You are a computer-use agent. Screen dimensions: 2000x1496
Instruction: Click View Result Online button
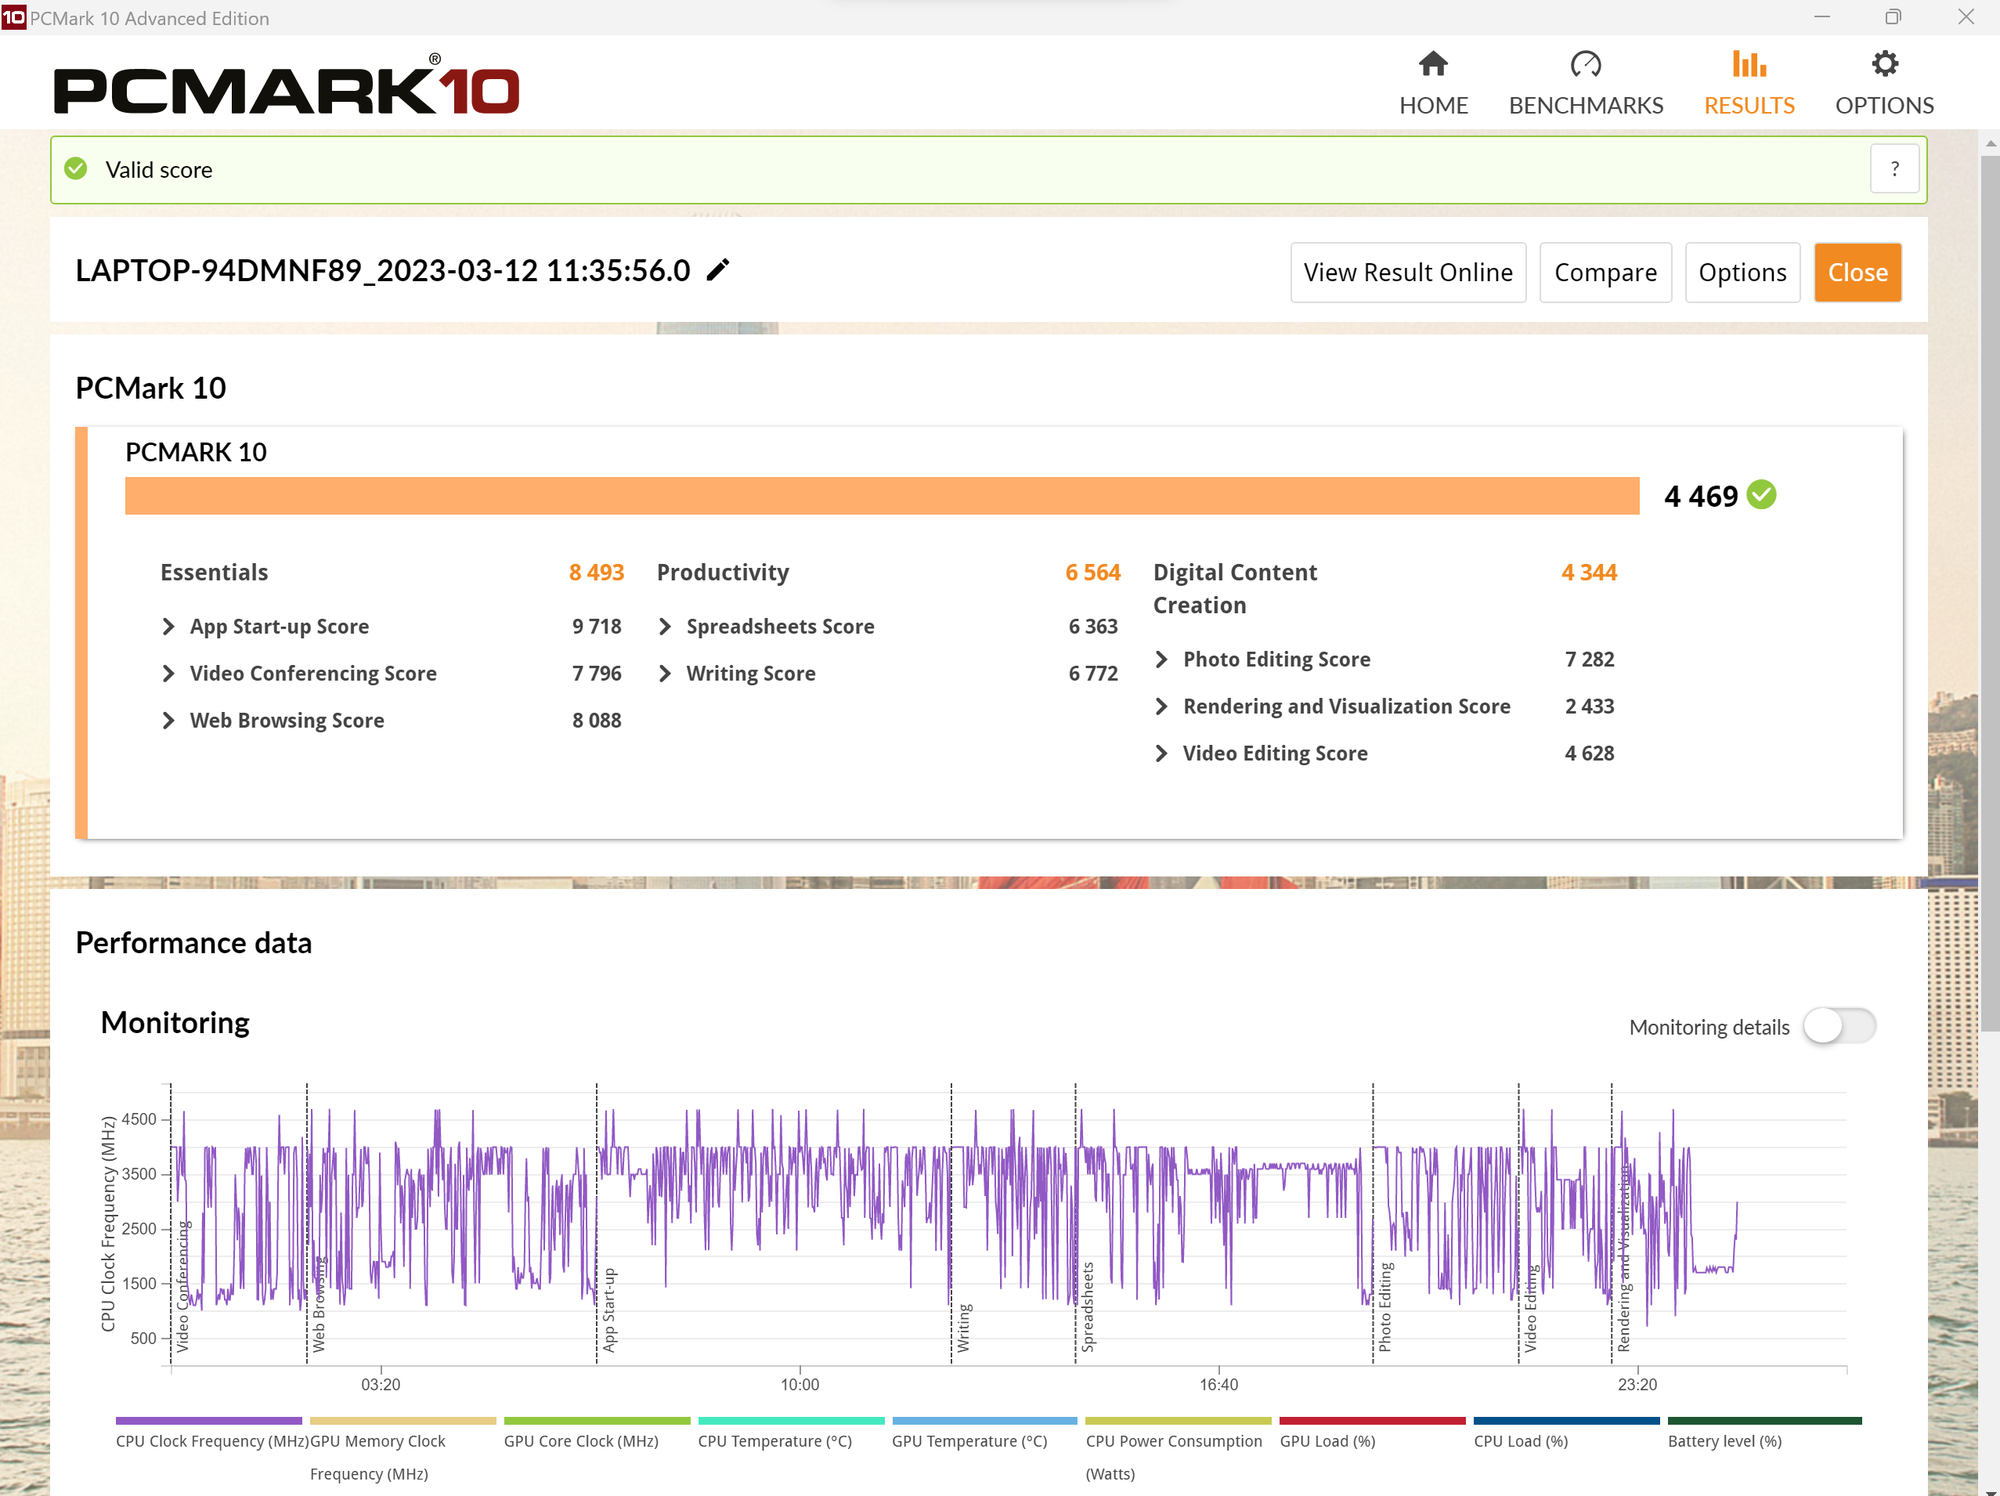1408,272
